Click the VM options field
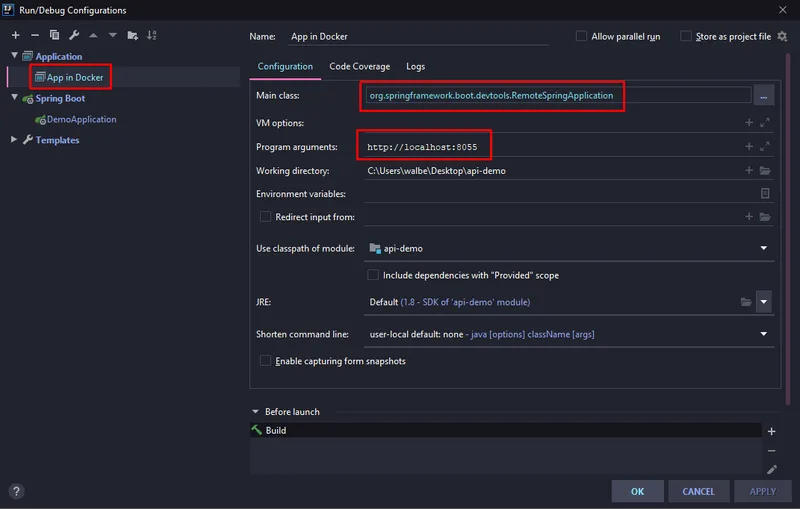 pos(552,123)
